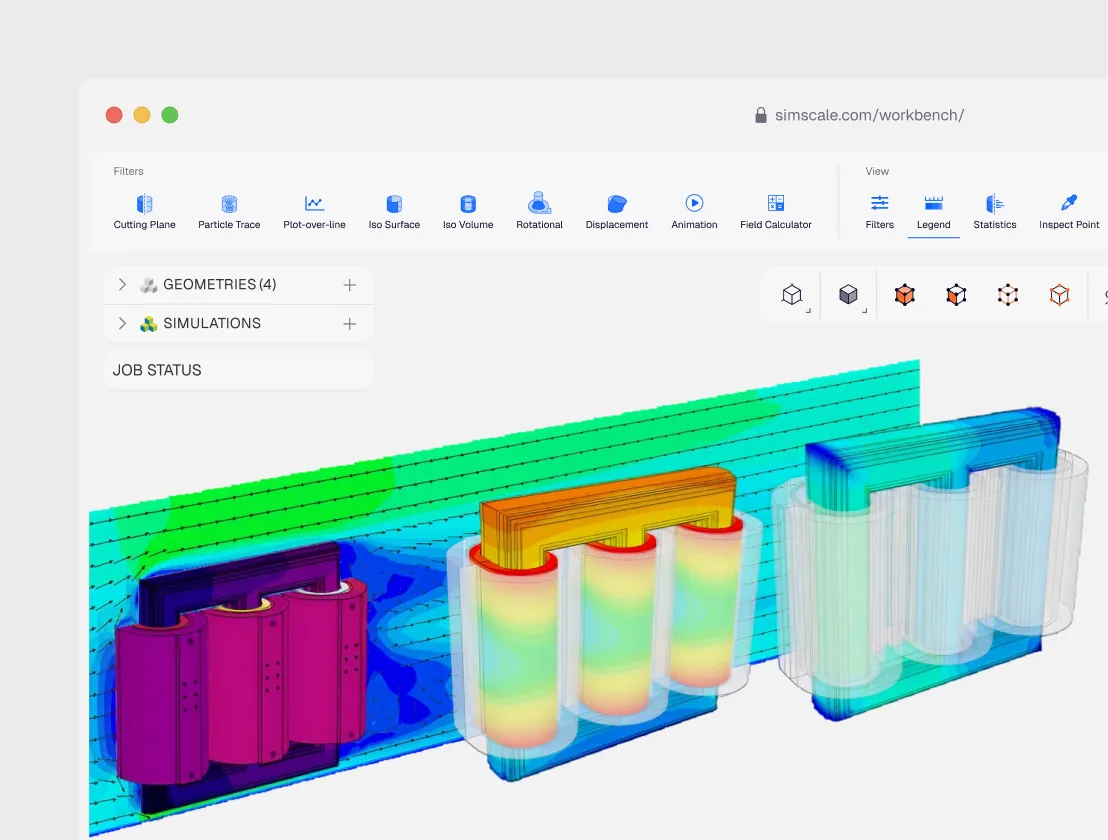The height and width of the screenshot is (840, 1108).
Task: Open the JOB STATUS panel
Action: [239, 370]
